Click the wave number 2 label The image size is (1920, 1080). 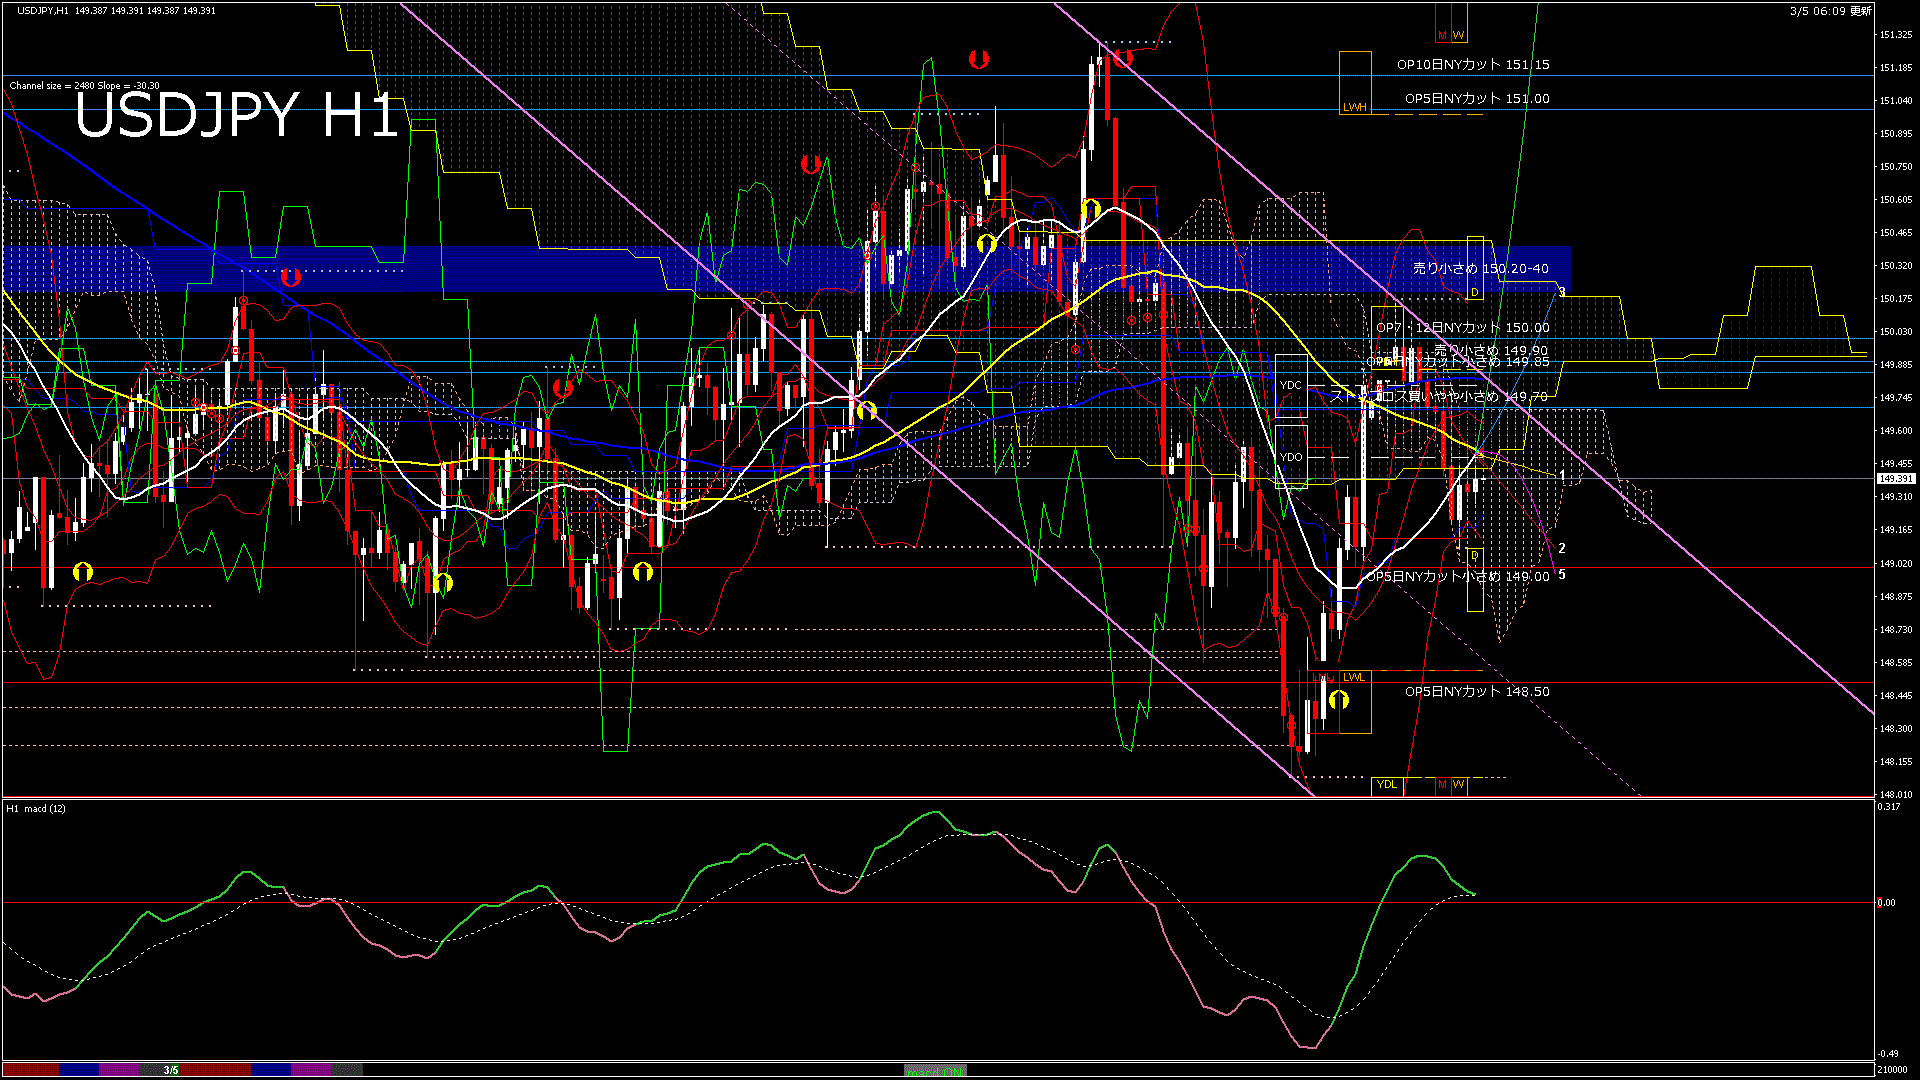click(1562, 549)
